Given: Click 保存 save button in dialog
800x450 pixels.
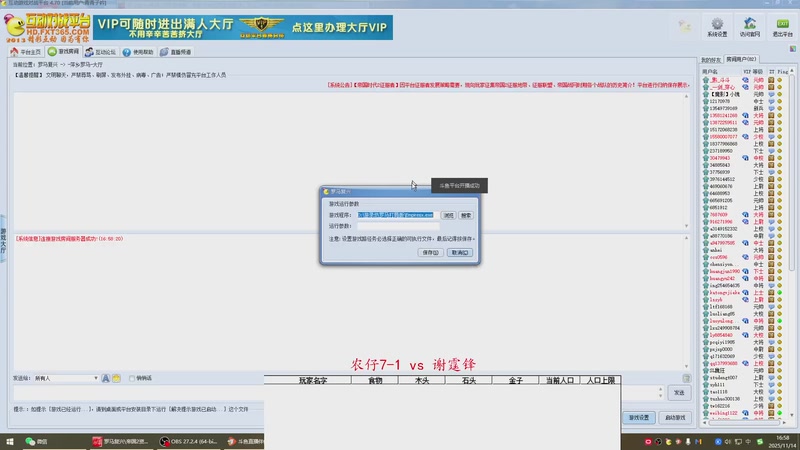Looking at the screenshot, I should (x=430, y=253).
